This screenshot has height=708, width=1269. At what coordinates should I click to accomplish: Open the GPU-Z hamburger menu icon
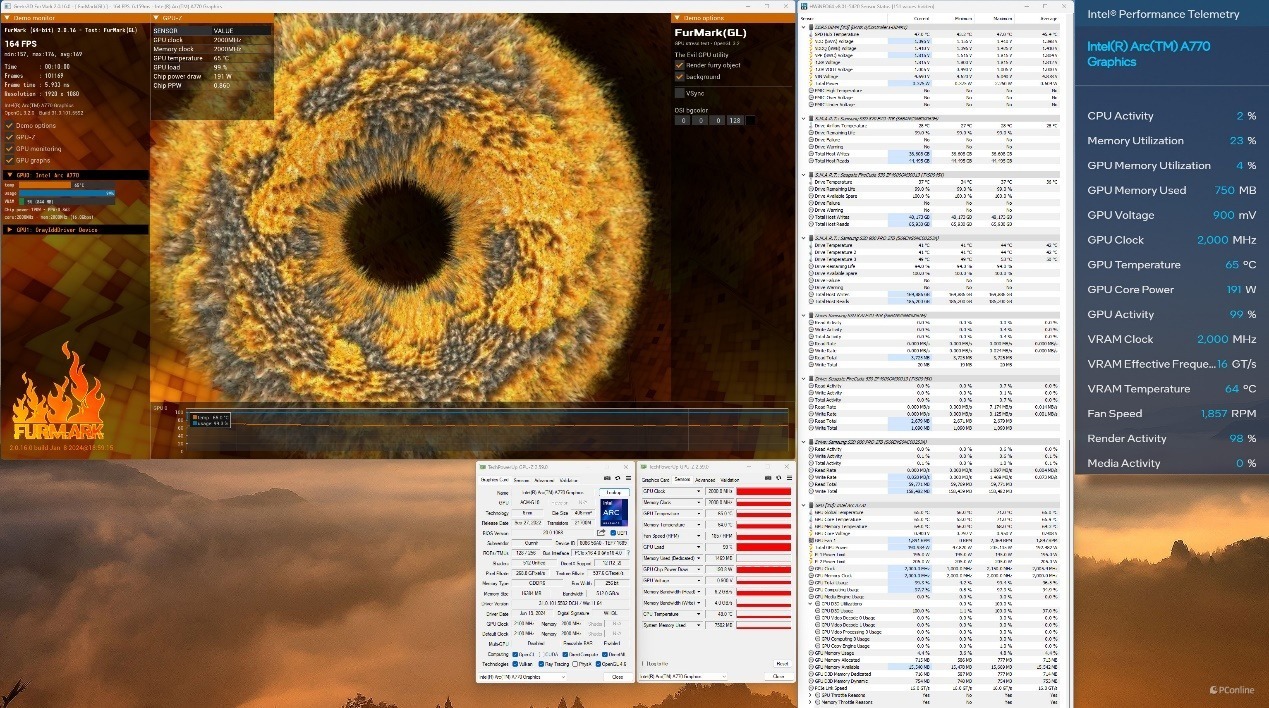point(628,478)
